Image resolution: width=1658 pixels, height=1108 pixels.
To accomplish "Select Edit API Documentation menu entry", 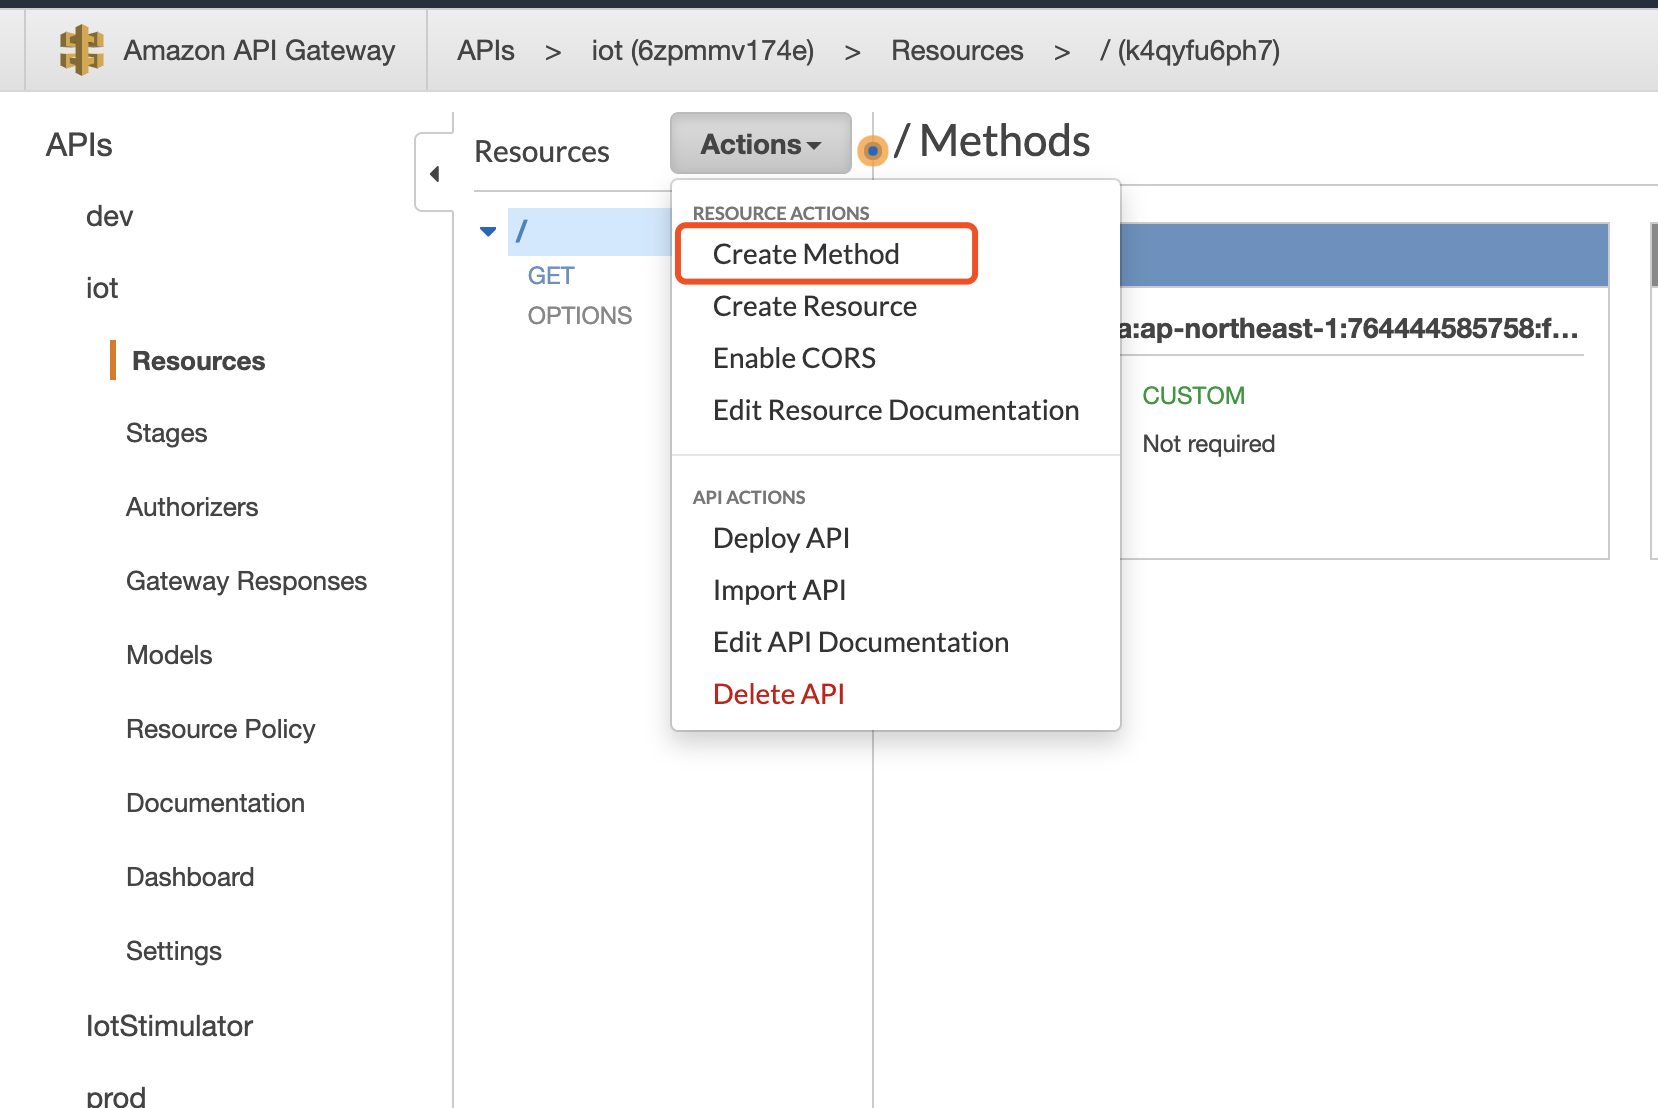I will 861,642.
